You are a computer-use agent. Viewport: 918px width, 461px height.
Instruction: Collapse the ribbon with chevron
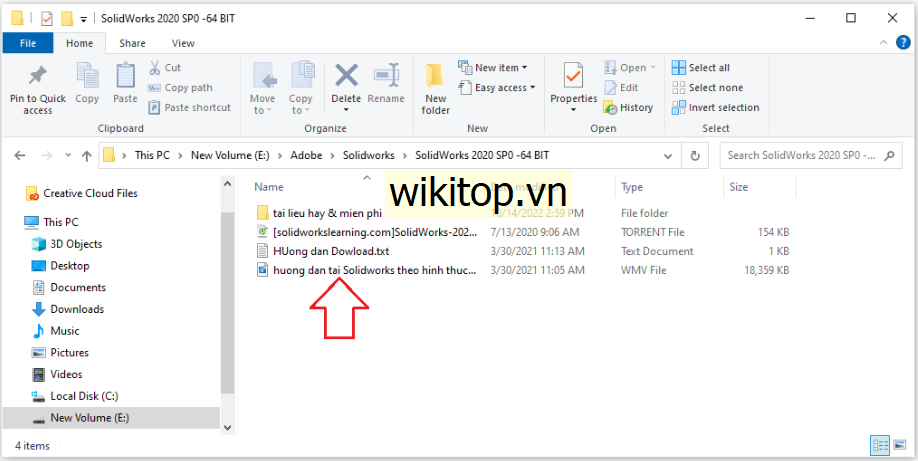click(882, 43)
